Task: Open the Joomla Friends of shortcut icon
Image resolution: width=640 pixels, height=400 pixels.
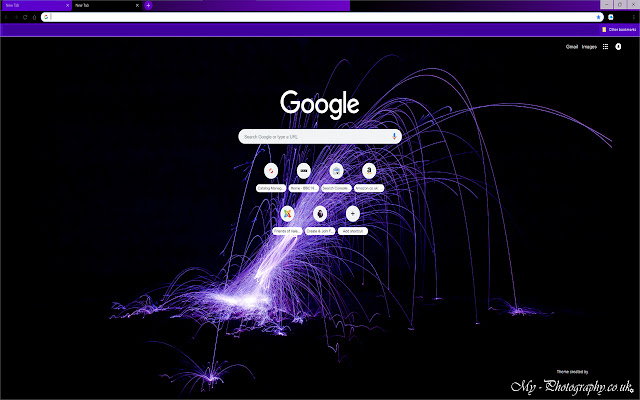Action: (x=287, y=213)
